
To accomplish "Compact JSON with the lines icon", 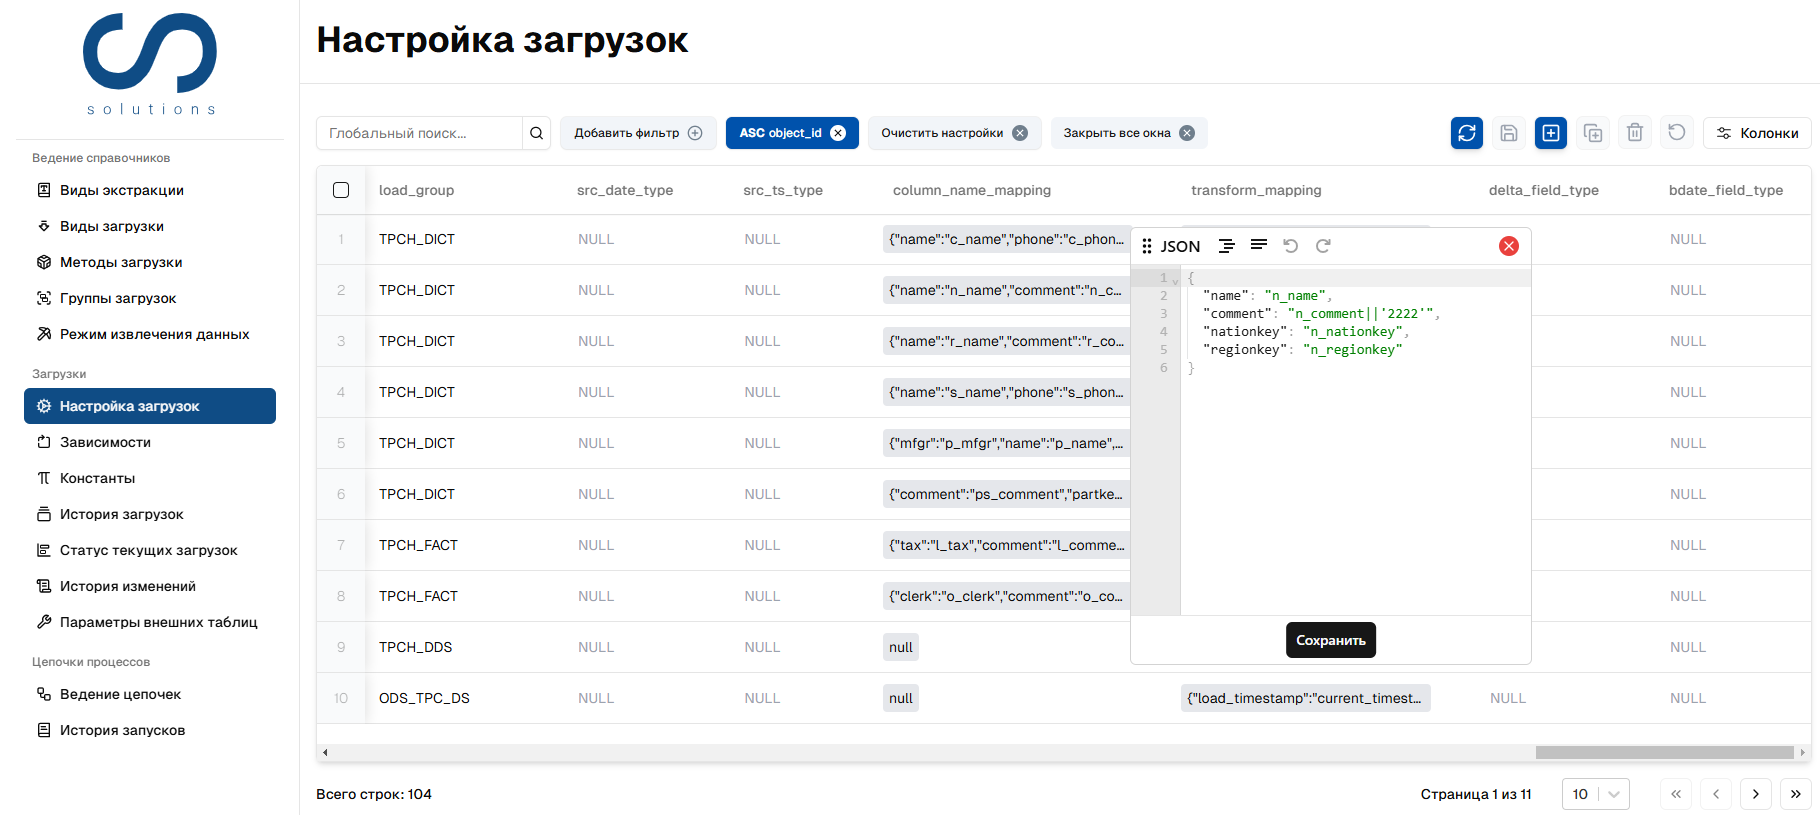I will tap(1258, 245).
